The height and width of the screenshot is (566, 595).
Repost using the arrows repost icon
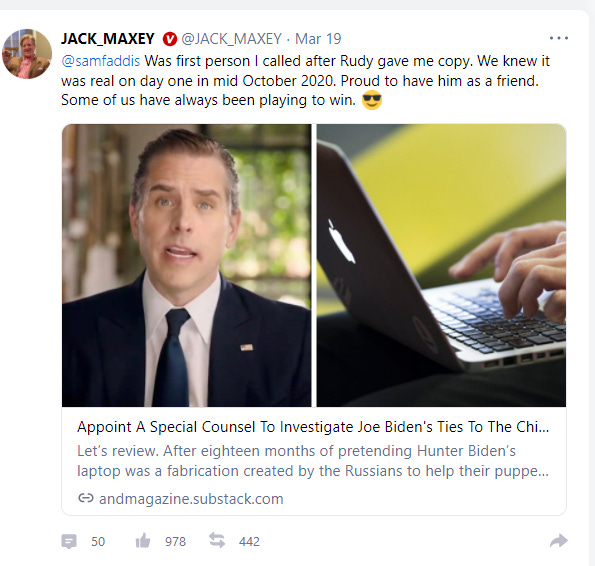[x=217, y=540]
